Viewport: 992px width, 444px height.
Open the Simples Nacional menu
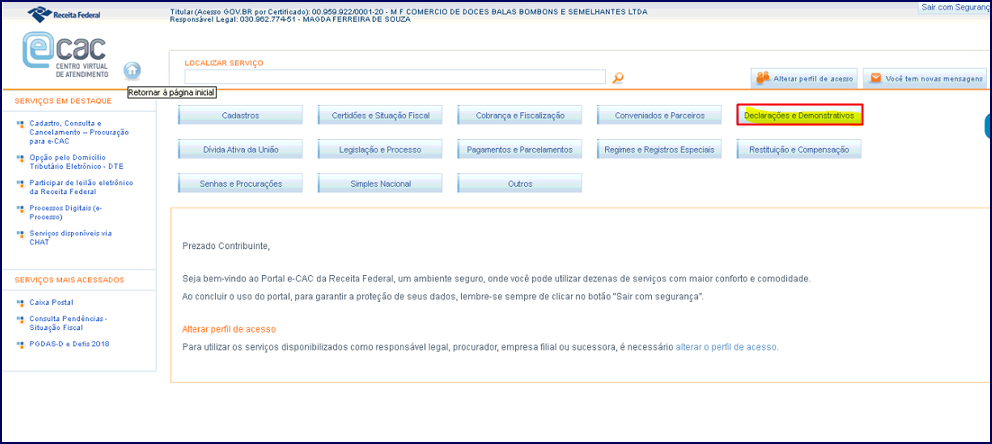pyautogui.click(x=380, y=183)
